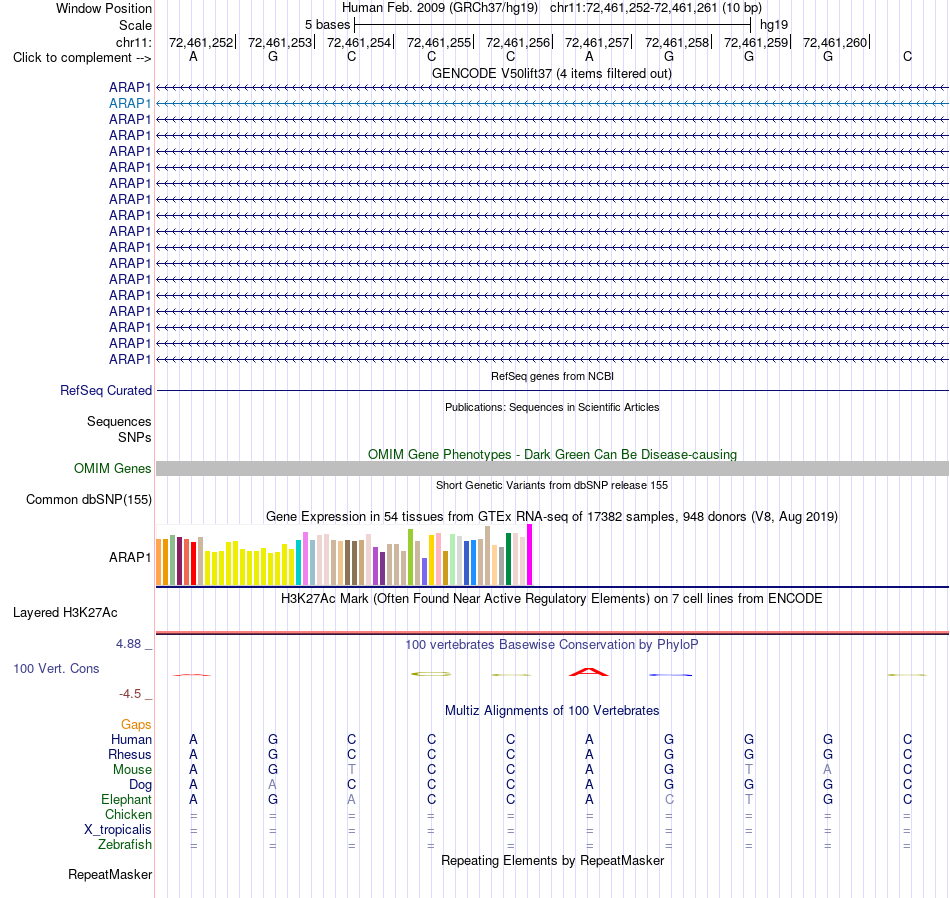950x898 pixels.
Task: Click the '5 bases' scale text
Action: (x=327, y=25)
